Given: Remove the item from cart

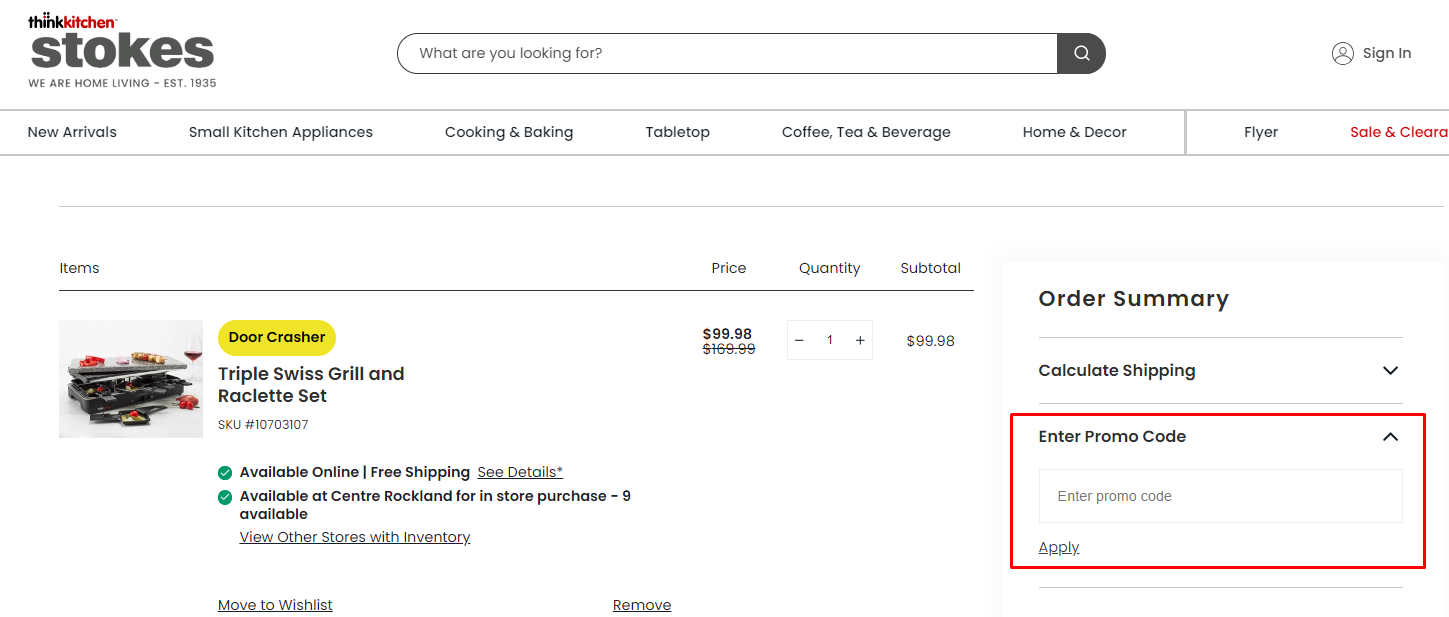Looking at the screenshot, I should coord(642,605).
